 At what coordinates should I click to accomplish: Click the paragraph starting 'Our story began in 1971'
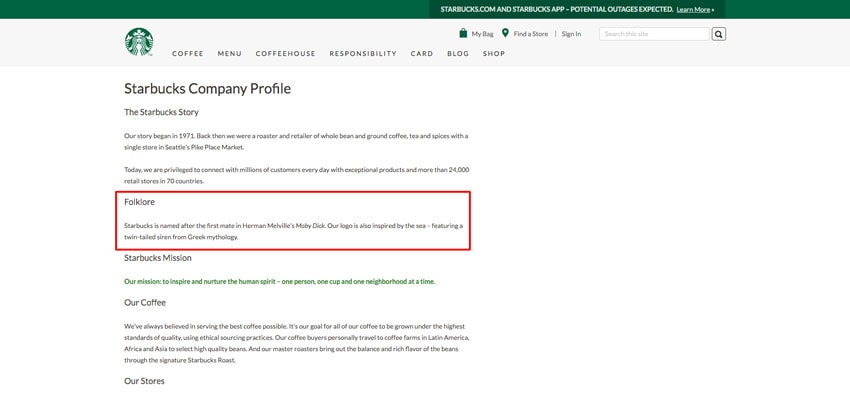coord(296,141)
